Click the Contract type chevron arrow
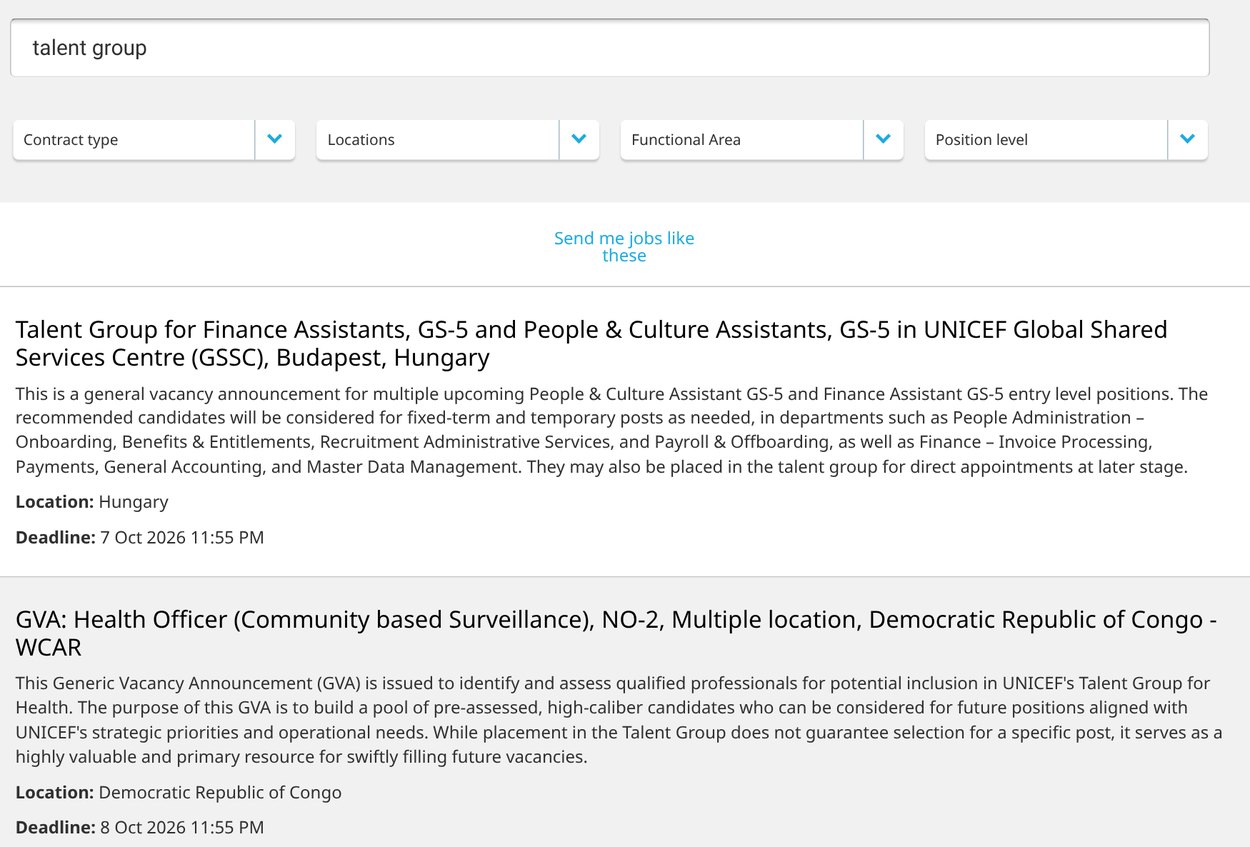Viewport: 1250px width, 847px height. point(275,140)
